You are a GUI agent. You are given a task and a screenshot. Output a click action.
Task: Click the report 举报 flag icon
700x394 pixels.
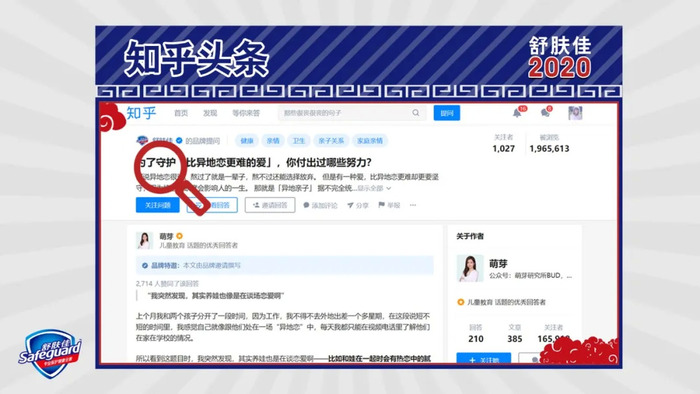tap(381, 205)
